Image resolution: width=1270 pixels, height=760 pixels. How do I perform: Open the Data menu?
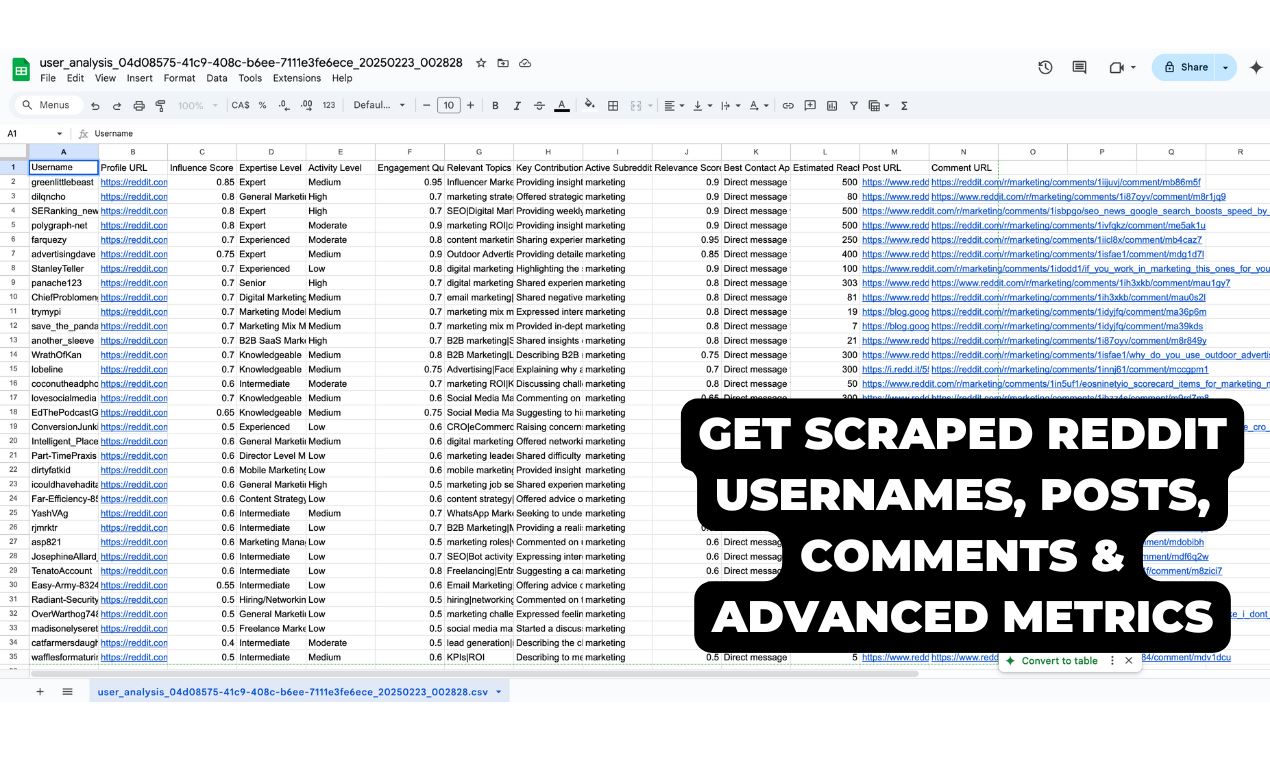(x=217, y=78)
